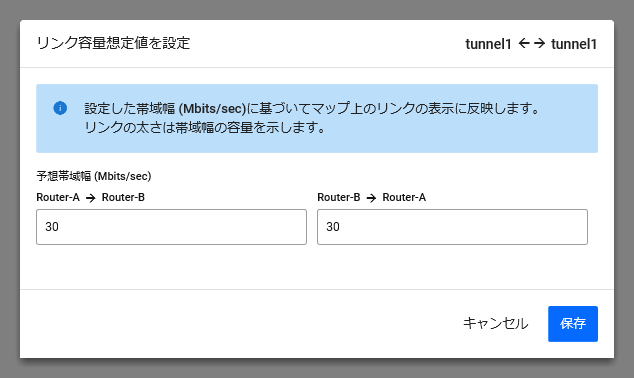Click the blue info icon in banner

60,108
